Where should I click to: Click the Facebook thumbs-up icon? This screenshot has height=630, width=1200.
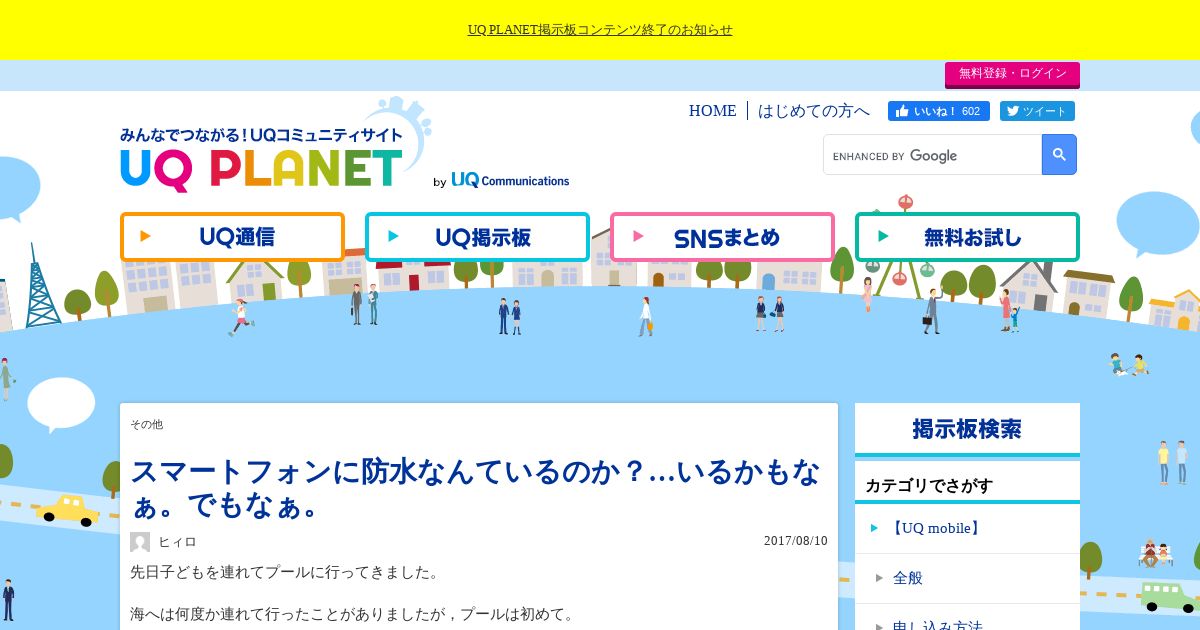point(902,111)
